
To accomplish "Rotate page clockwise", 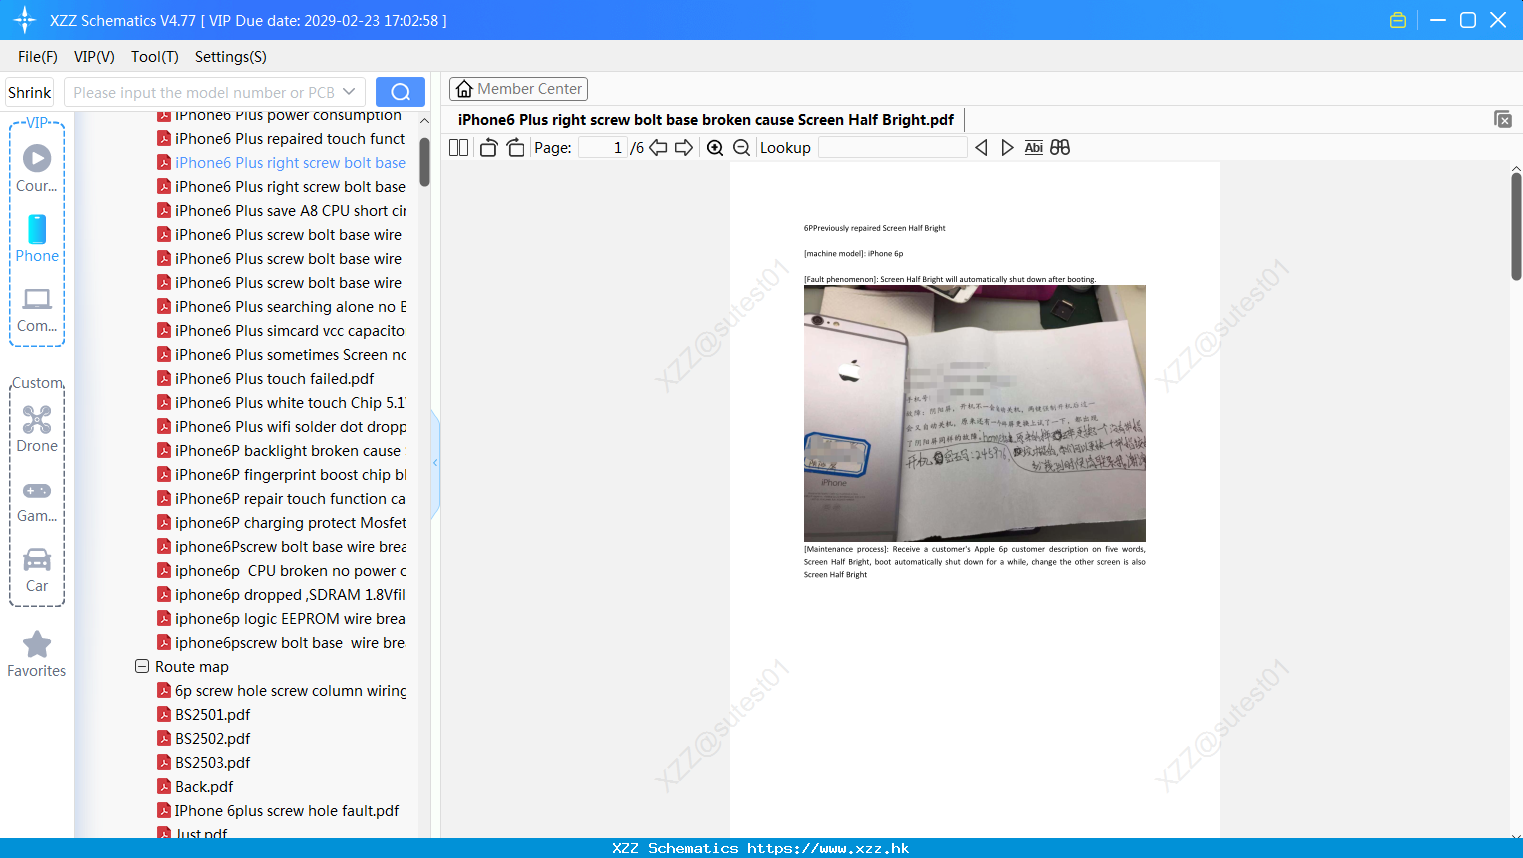I will pos(515,148).
